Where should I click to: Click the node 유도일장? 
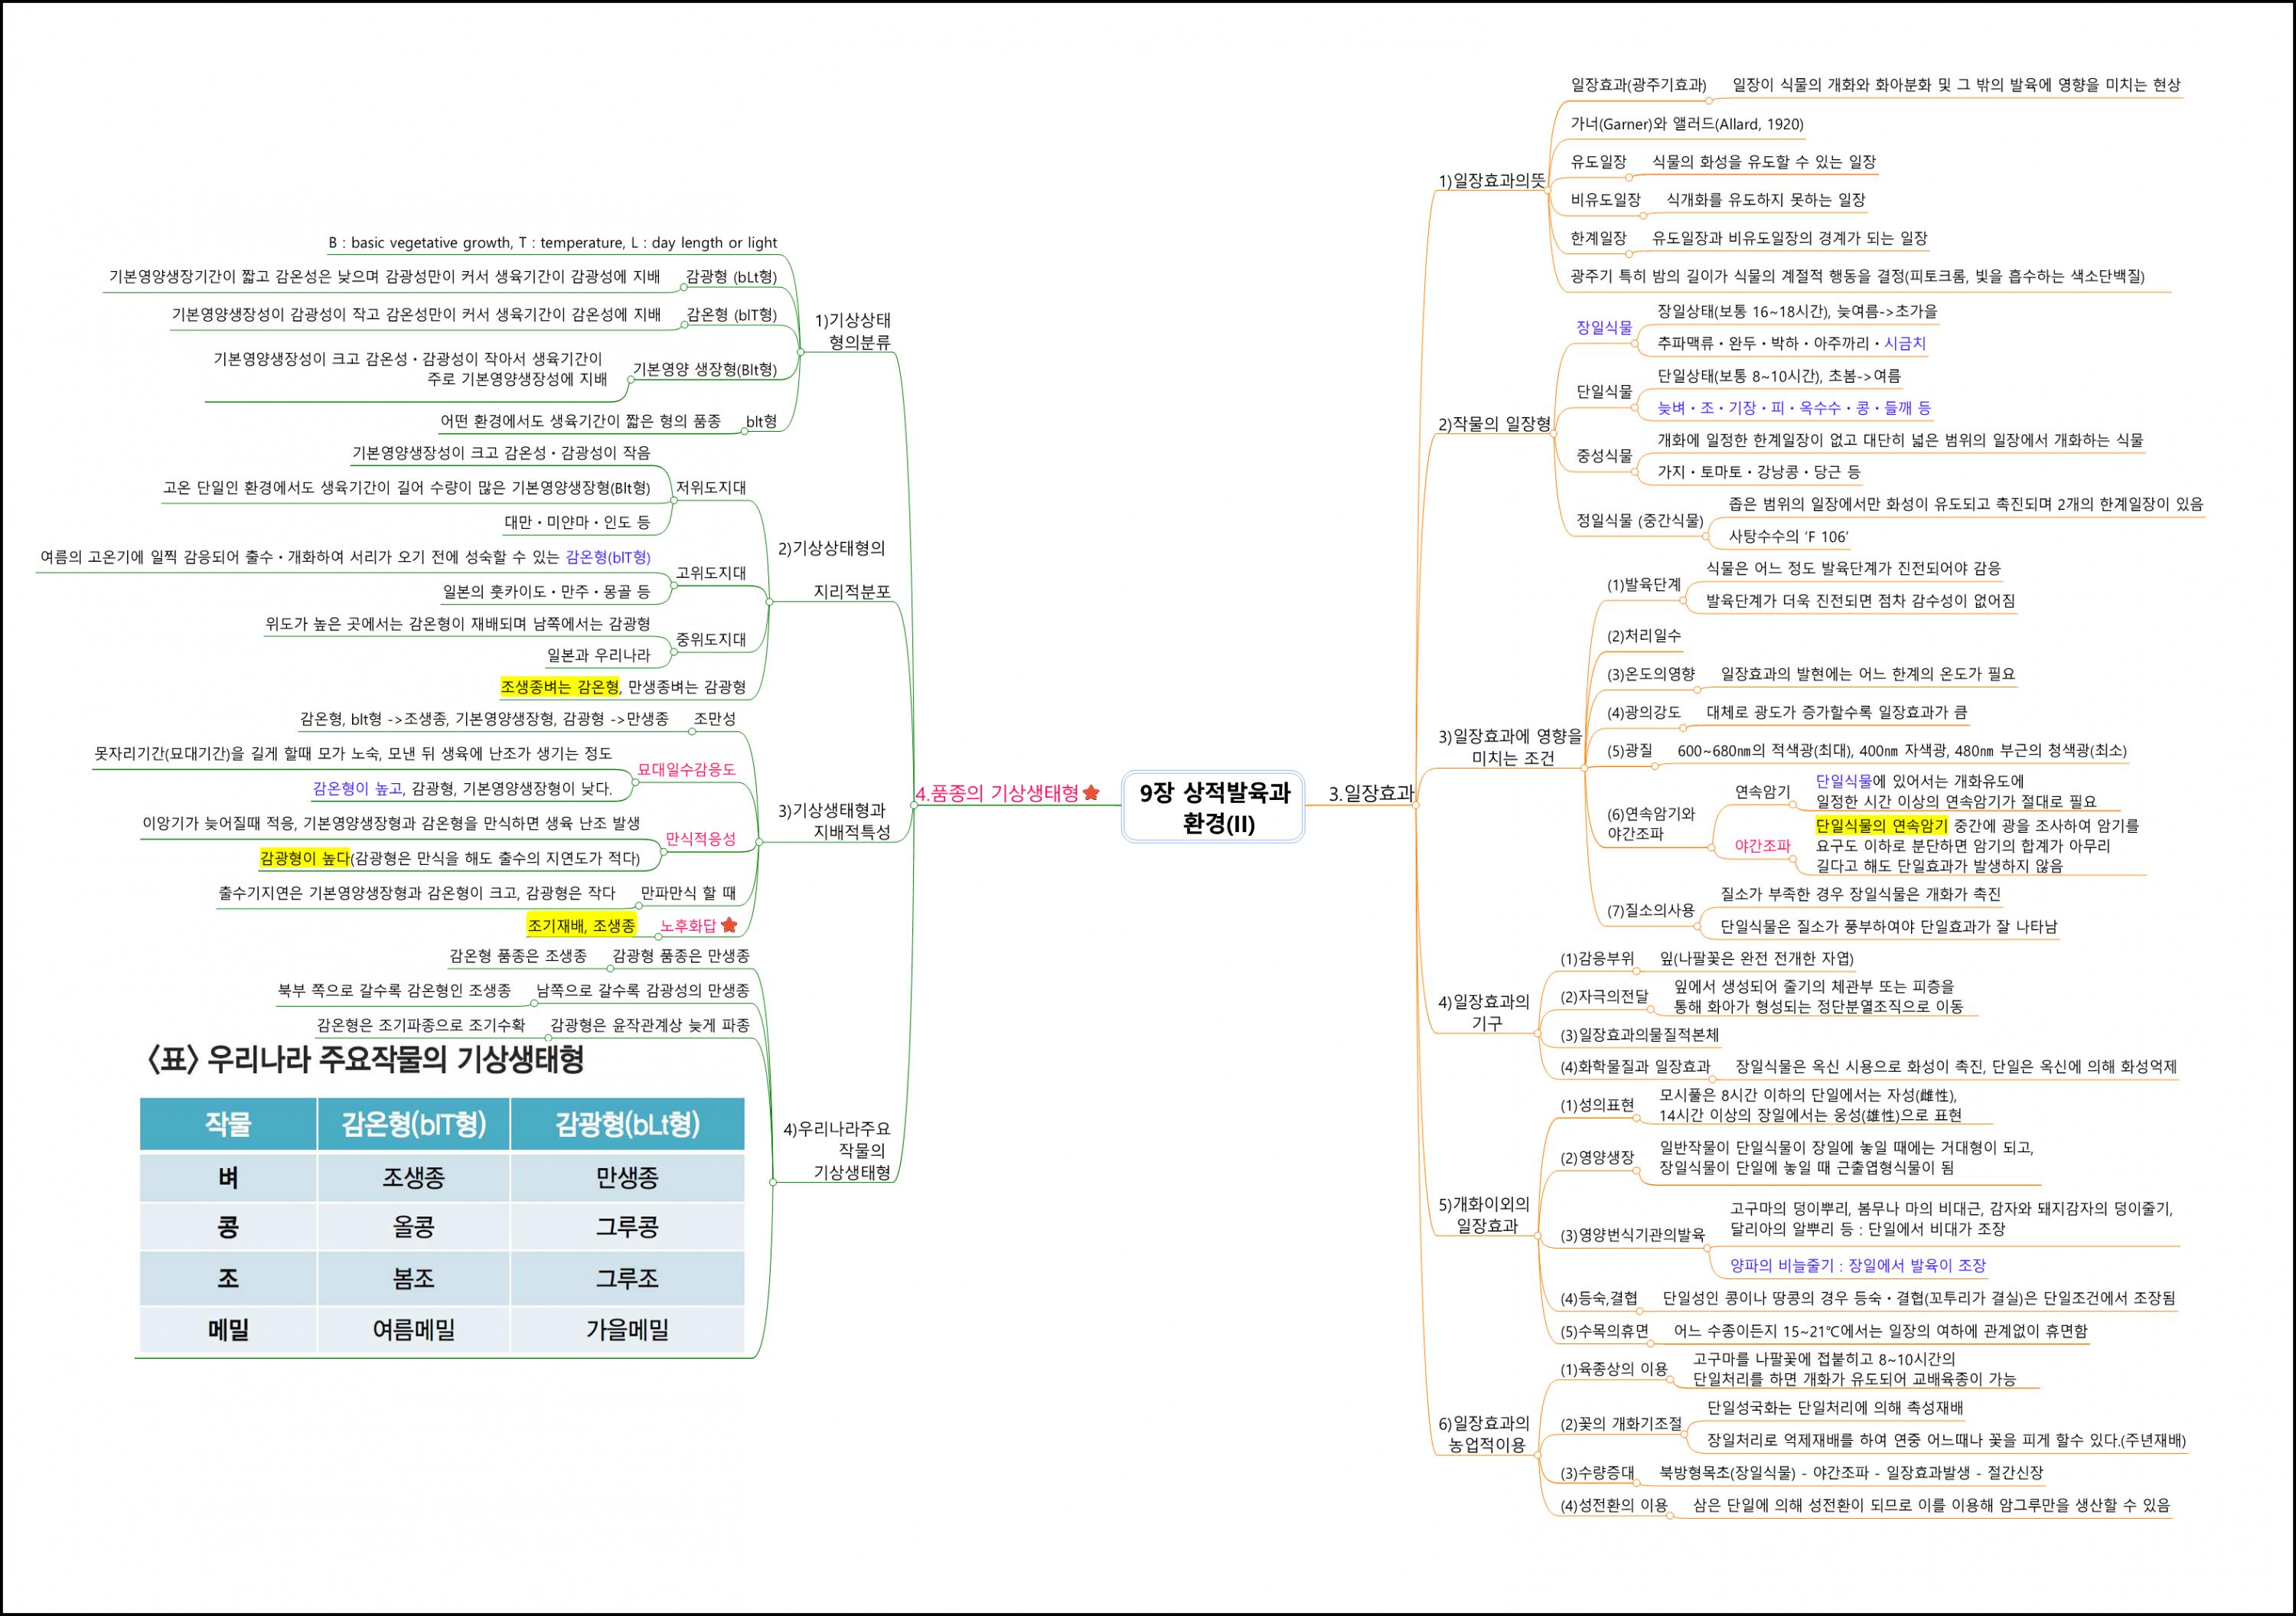tap(1598, 162)
